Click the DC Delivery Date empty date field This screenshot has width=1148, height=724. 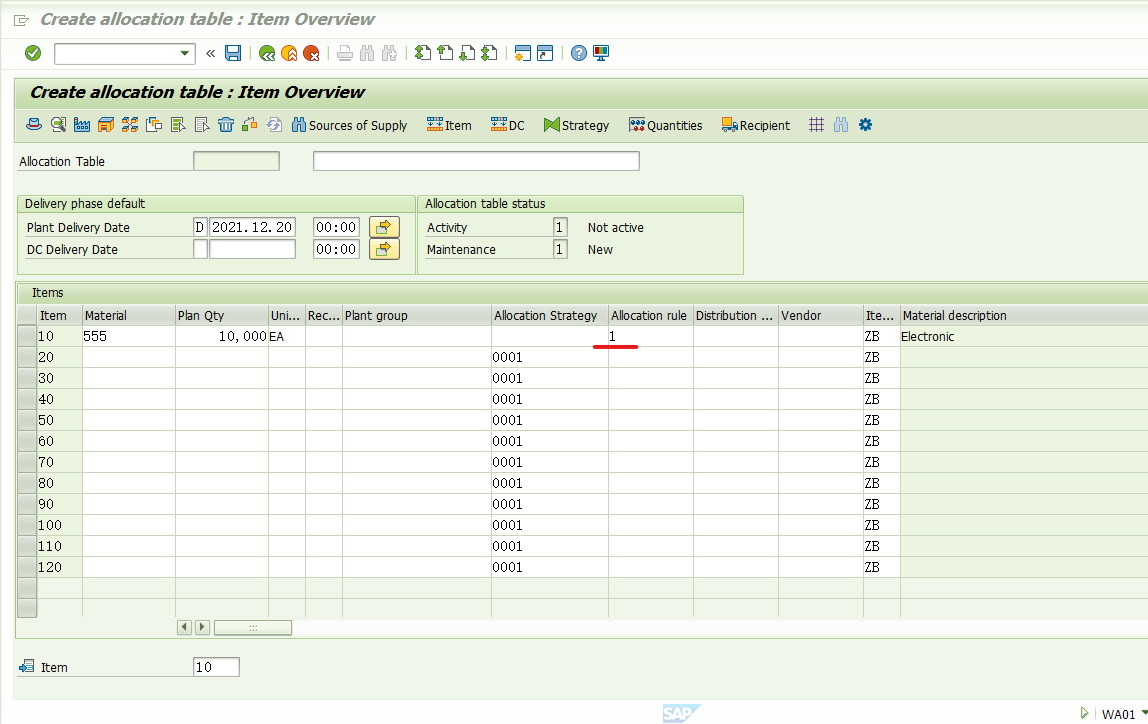tap(253, 249)
